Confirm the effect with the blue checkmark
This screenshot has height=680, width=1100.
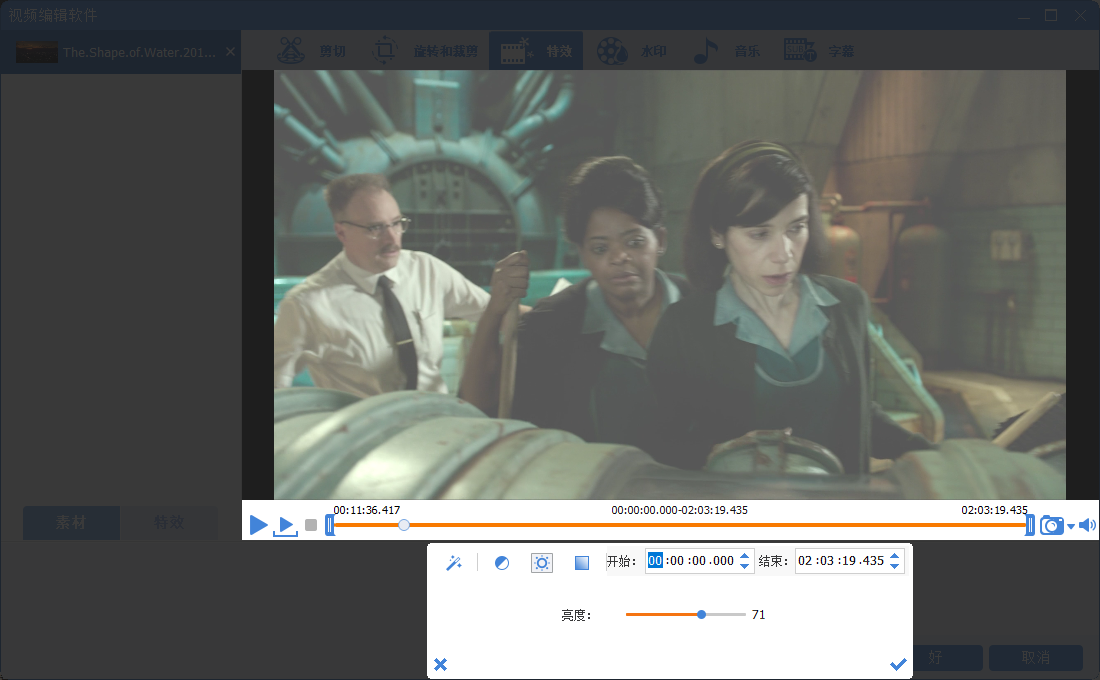pos(898,664)
